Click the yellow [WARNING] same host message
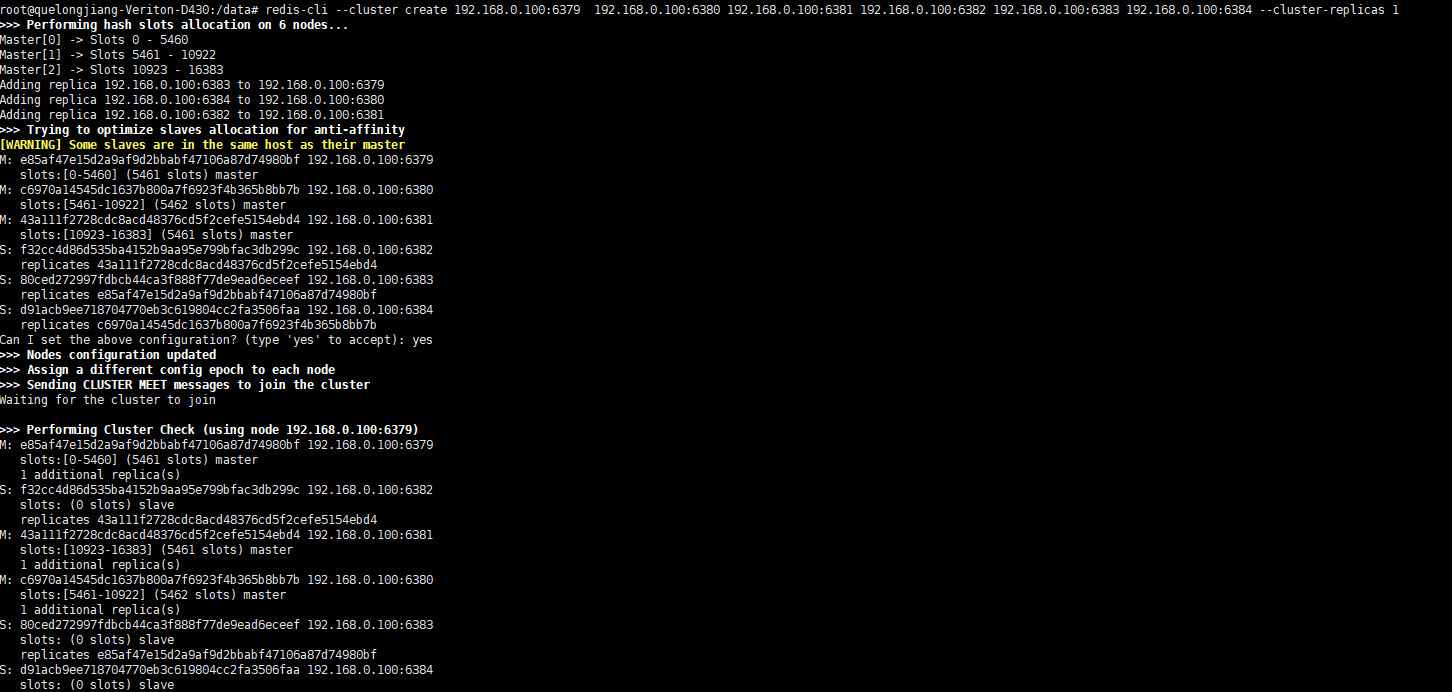The height and width of the screenshot is (692, 1452). pyautogui.click(x=202, y=145)
